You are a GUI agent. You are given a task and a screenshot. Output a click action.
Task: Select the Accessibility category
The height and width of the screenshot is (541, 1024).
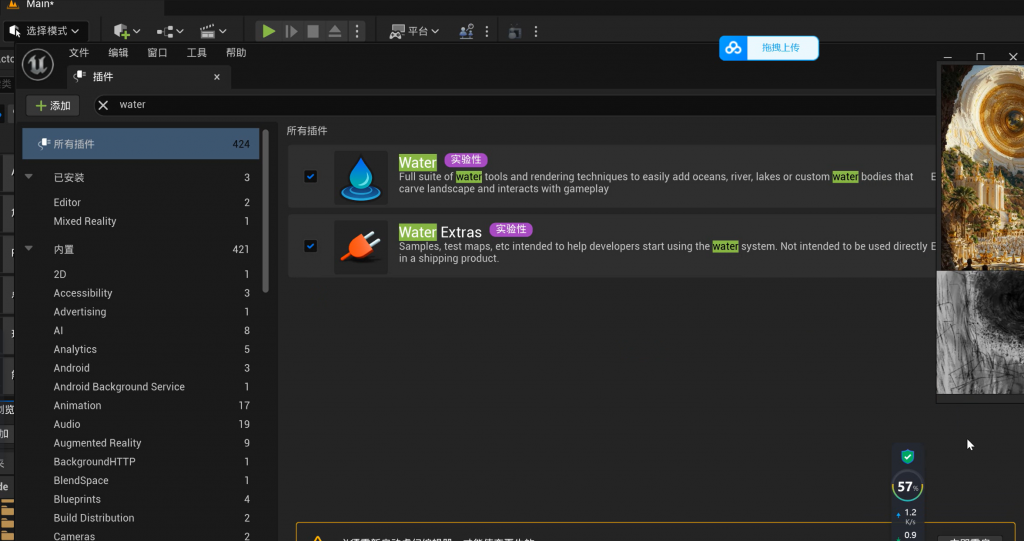pos(140,293)
